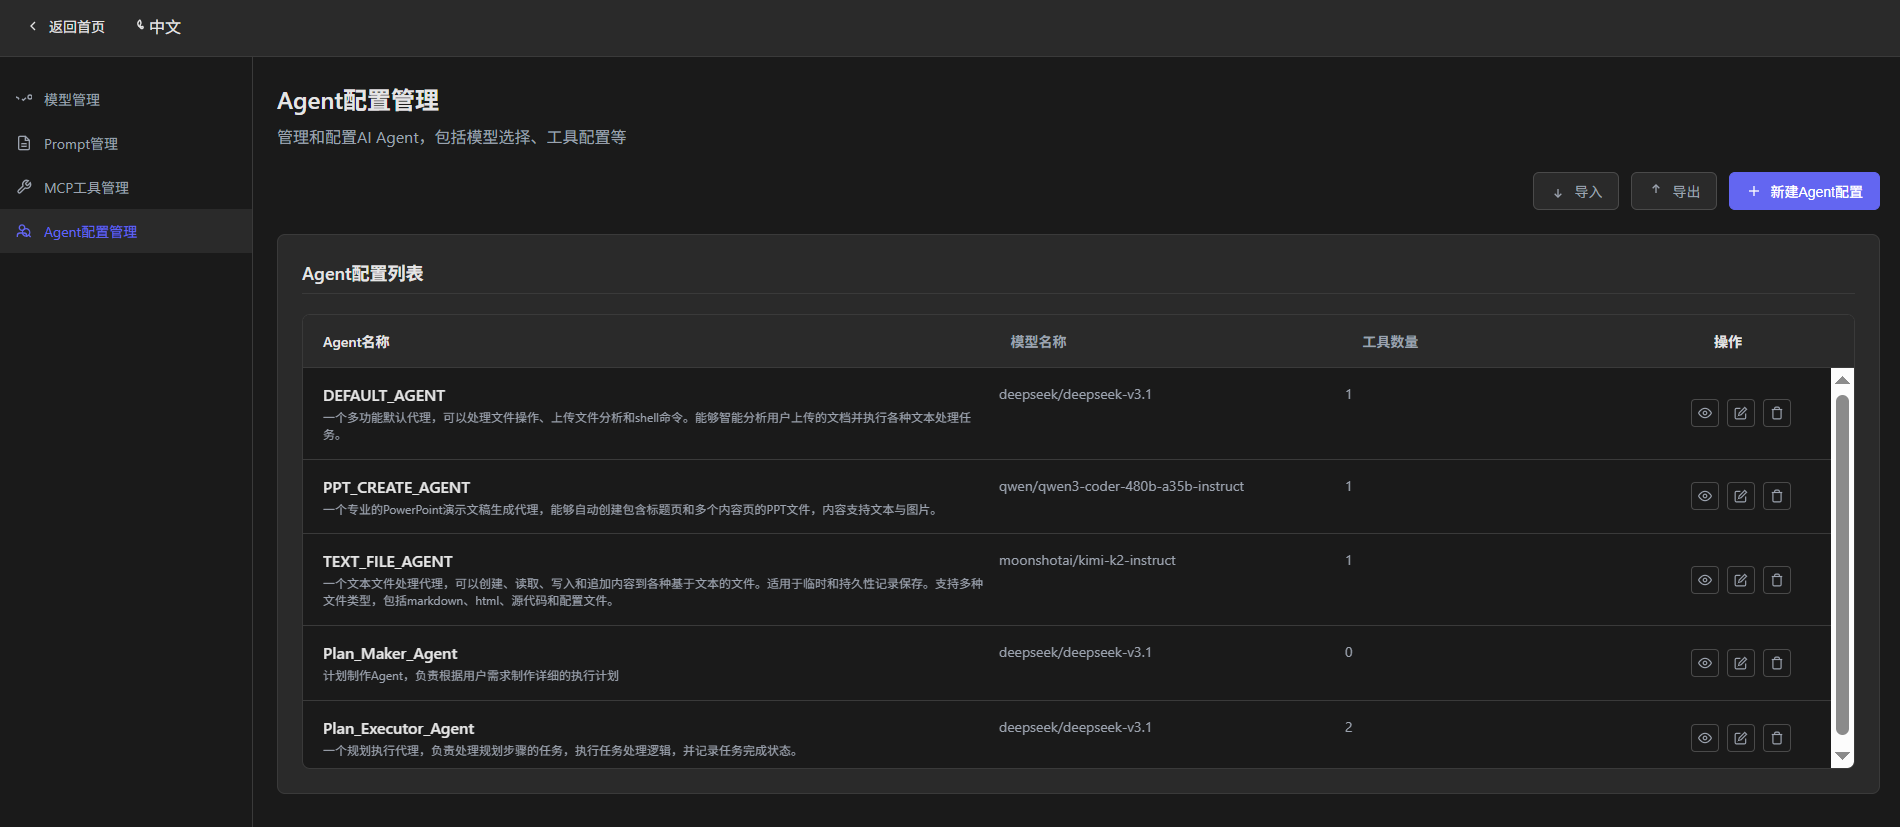This screenshot has height=827, width=1900.
Task: View PPT_CREATE_AGENT details via eye icon
Action: (1705, 496)
